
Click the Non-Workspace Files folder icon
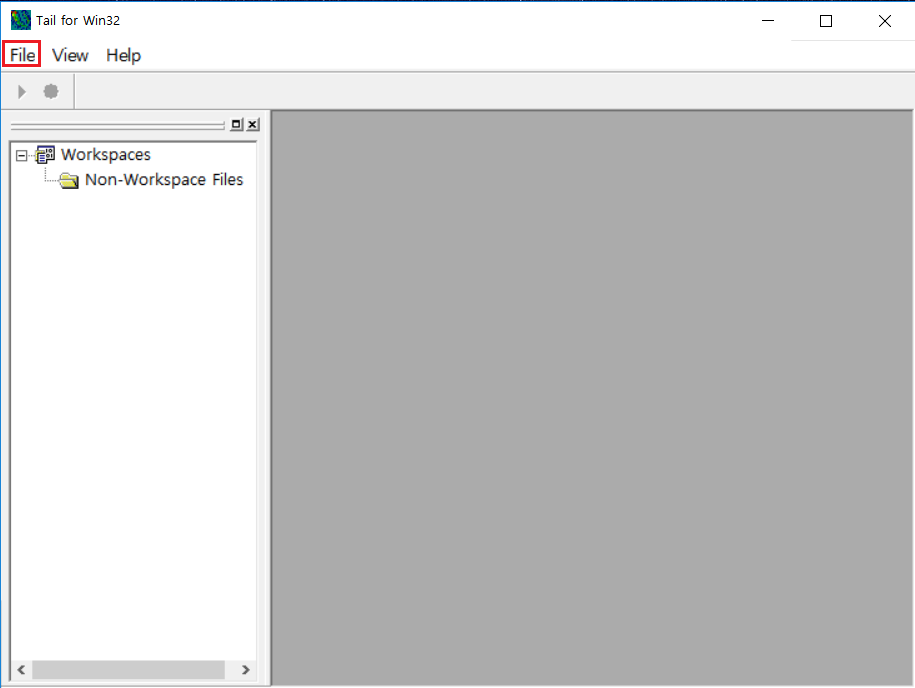pyautogui.click(x=69, y=180)
